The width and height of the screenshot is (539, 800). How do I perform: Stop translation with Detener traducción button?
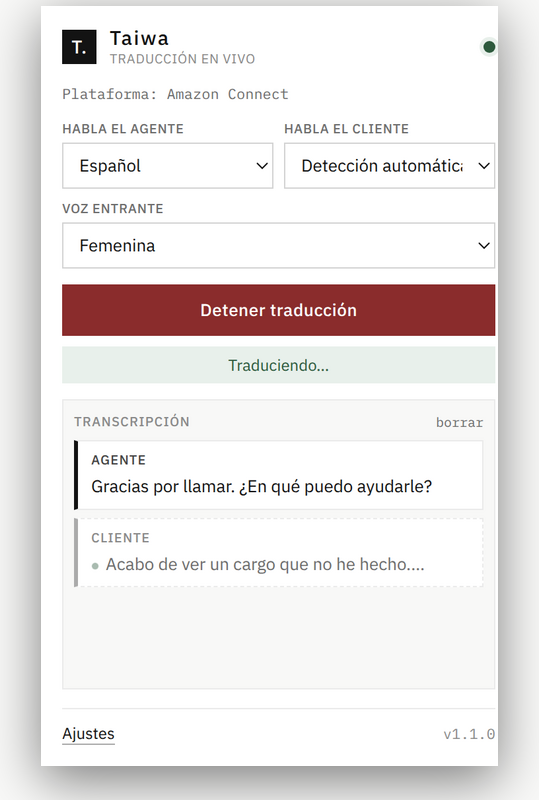[x=279, y=310]
